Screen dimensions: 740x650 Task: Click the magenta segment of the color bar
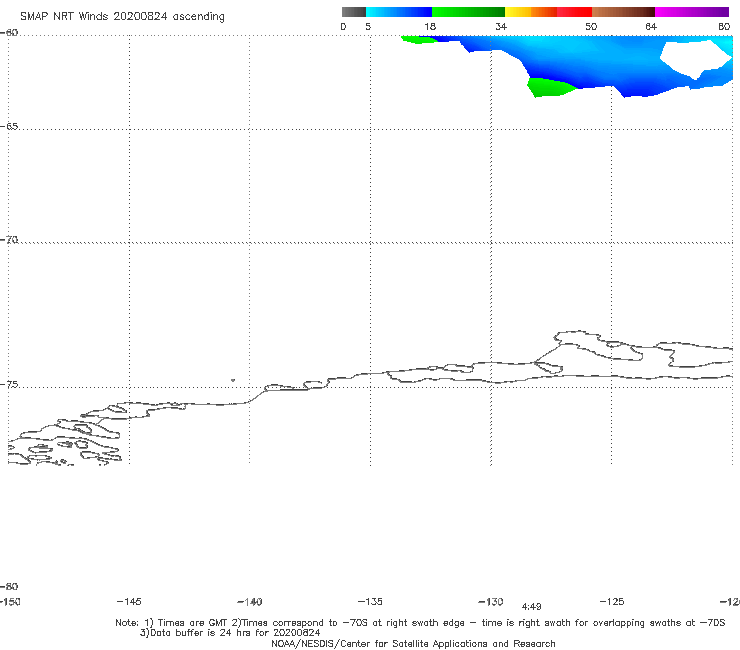pos(692,12)
